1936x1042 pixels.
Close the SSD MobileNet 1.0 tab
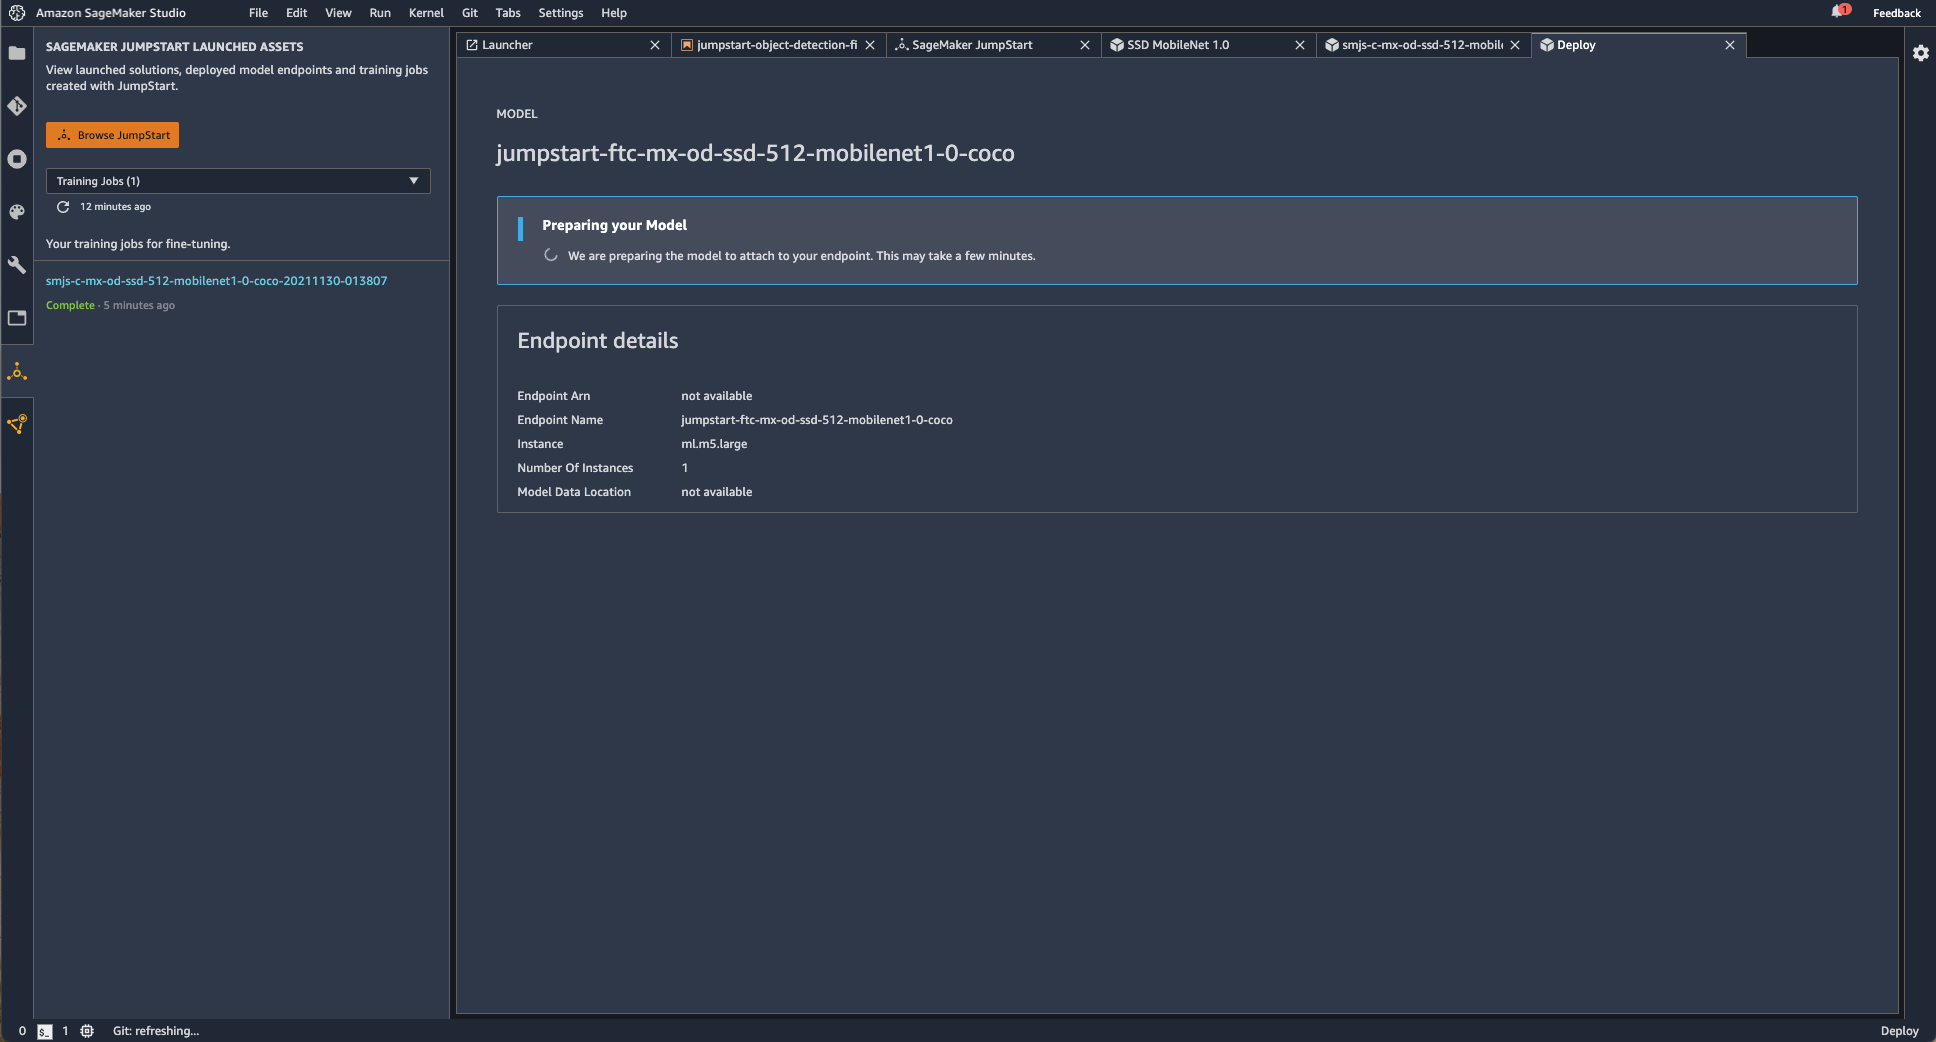(x=1300, y=45)
